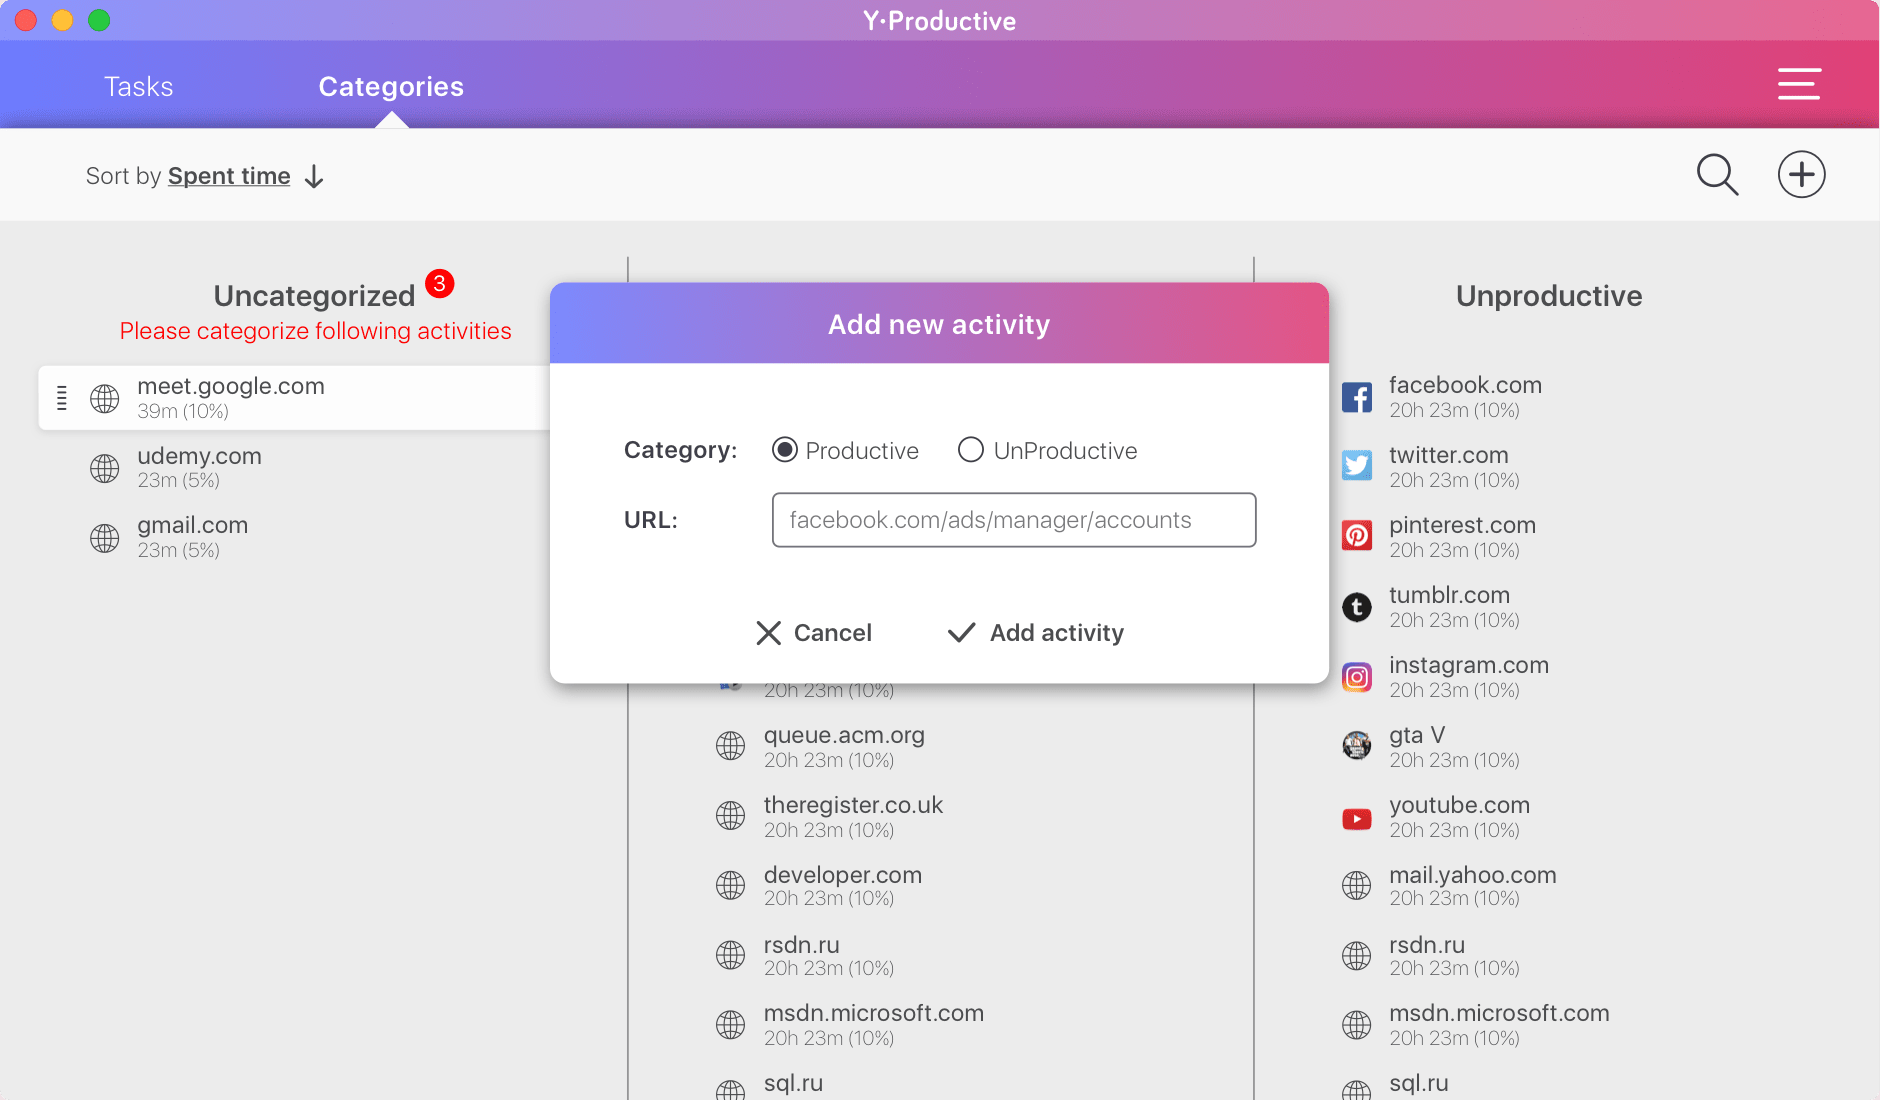
Task: Click the Unproductive column heading
Action: coord(1548,296)
